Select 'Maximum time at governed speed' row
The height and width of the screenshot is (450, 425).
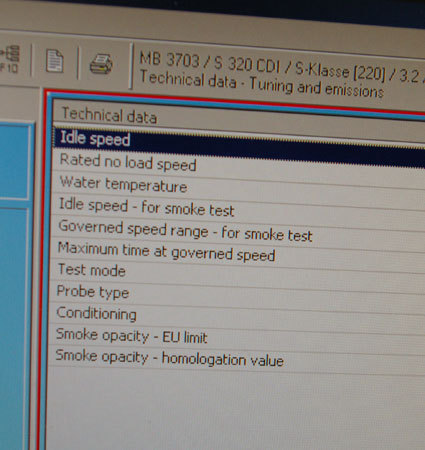click(237, 255)
